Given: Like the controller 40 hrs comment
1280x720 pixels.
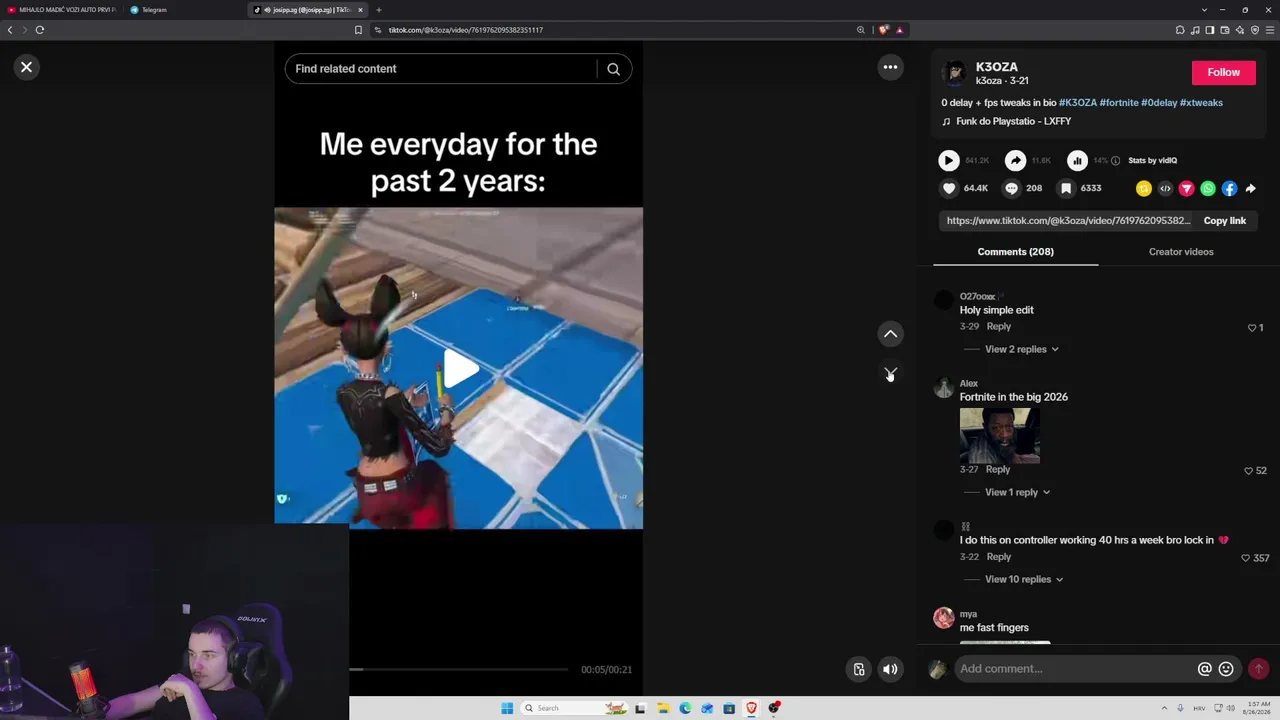Looking at the screenshot, I should pyautogui.click(x=1245, y=558).
